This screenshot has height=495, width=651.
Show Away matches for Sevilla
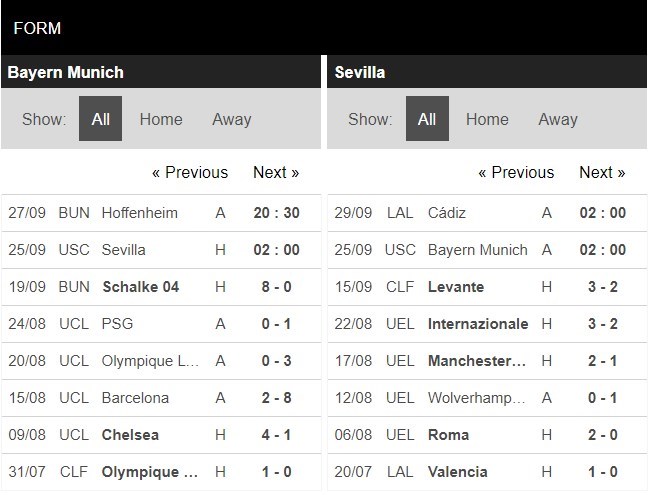[x=558, y=119]
